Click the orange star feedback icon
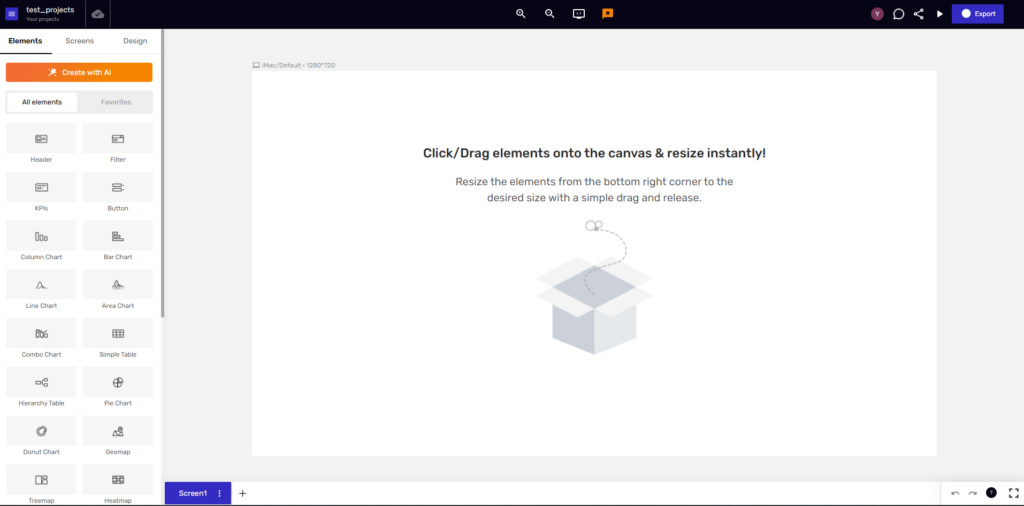Screen dimensions: 1024x506 (x=607, y=14)
